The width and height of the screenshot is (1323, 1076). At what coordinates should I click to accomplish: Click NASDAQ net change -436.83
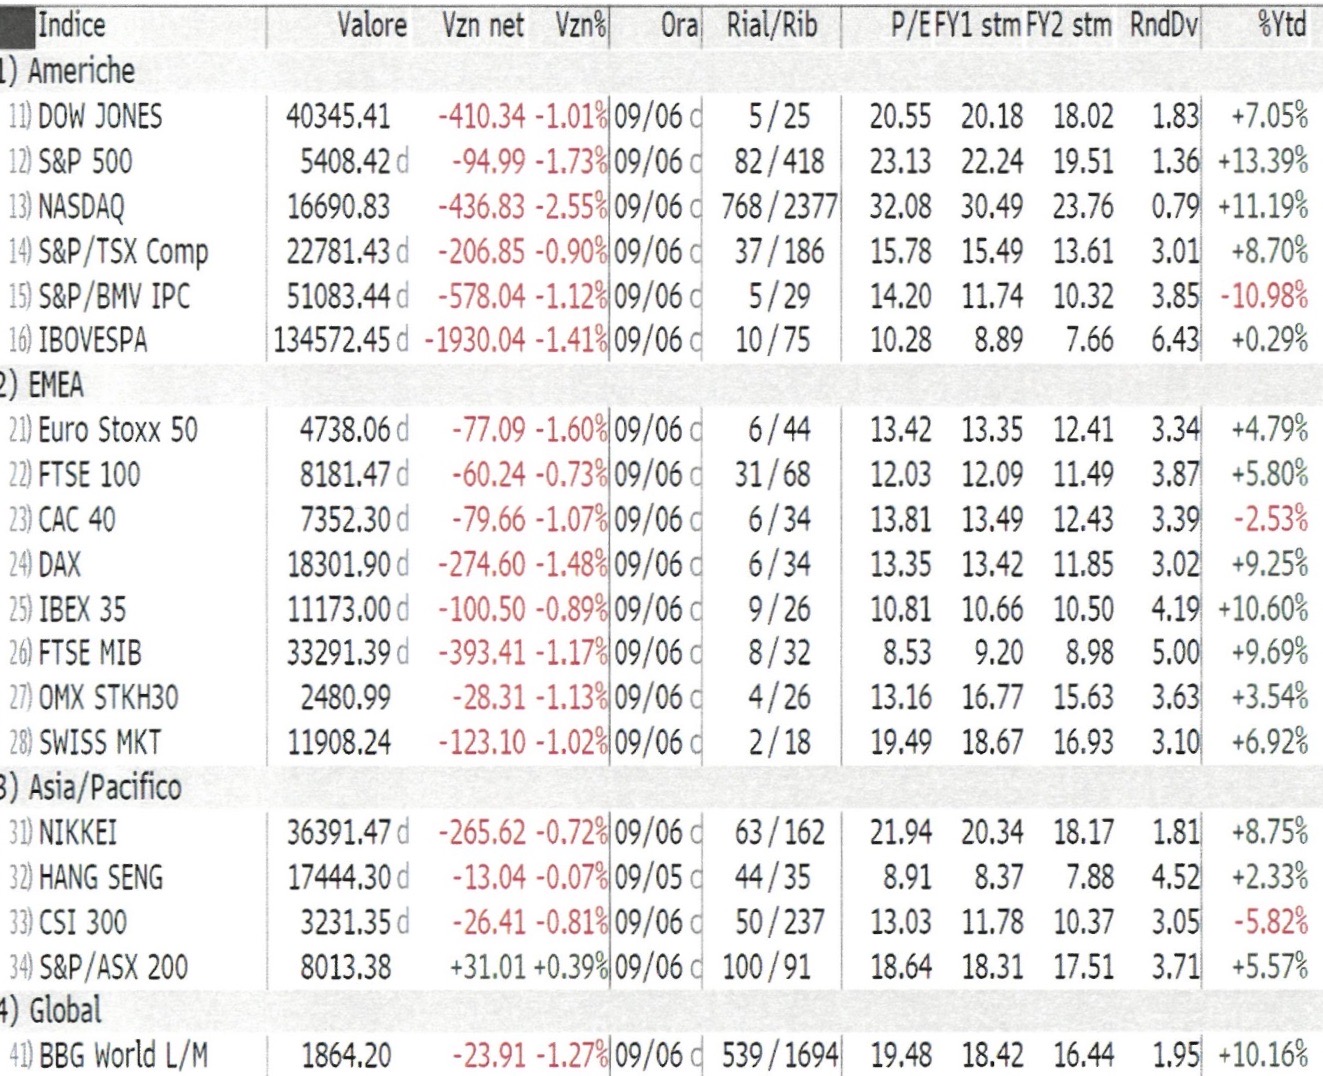tap(481, 207)
